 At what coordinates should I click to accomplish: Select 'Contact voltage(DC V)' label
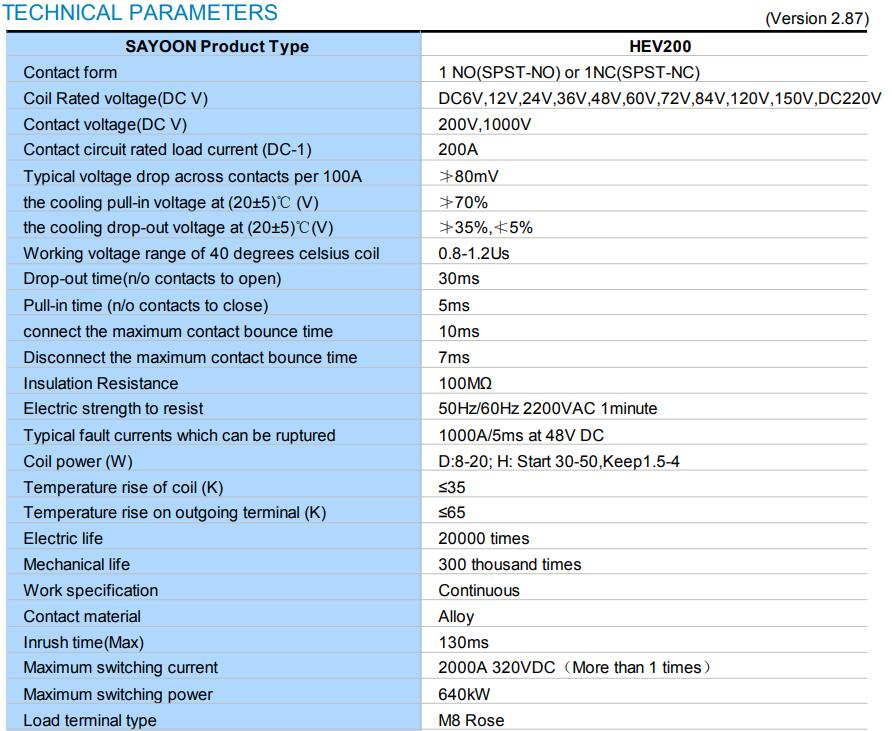coord(105,125)
